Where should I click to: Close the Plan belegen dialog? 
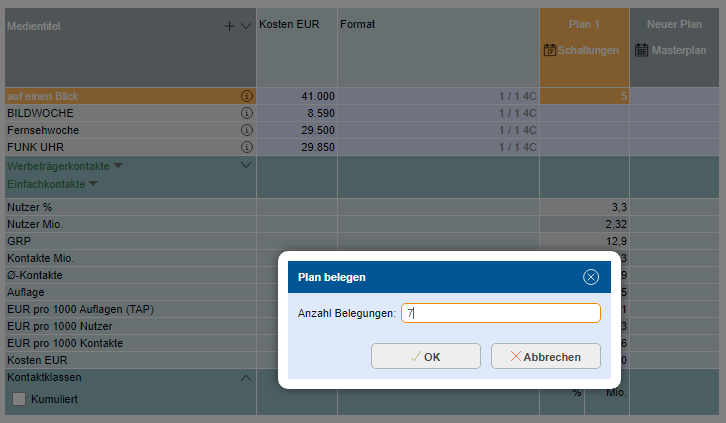(591, 277)
